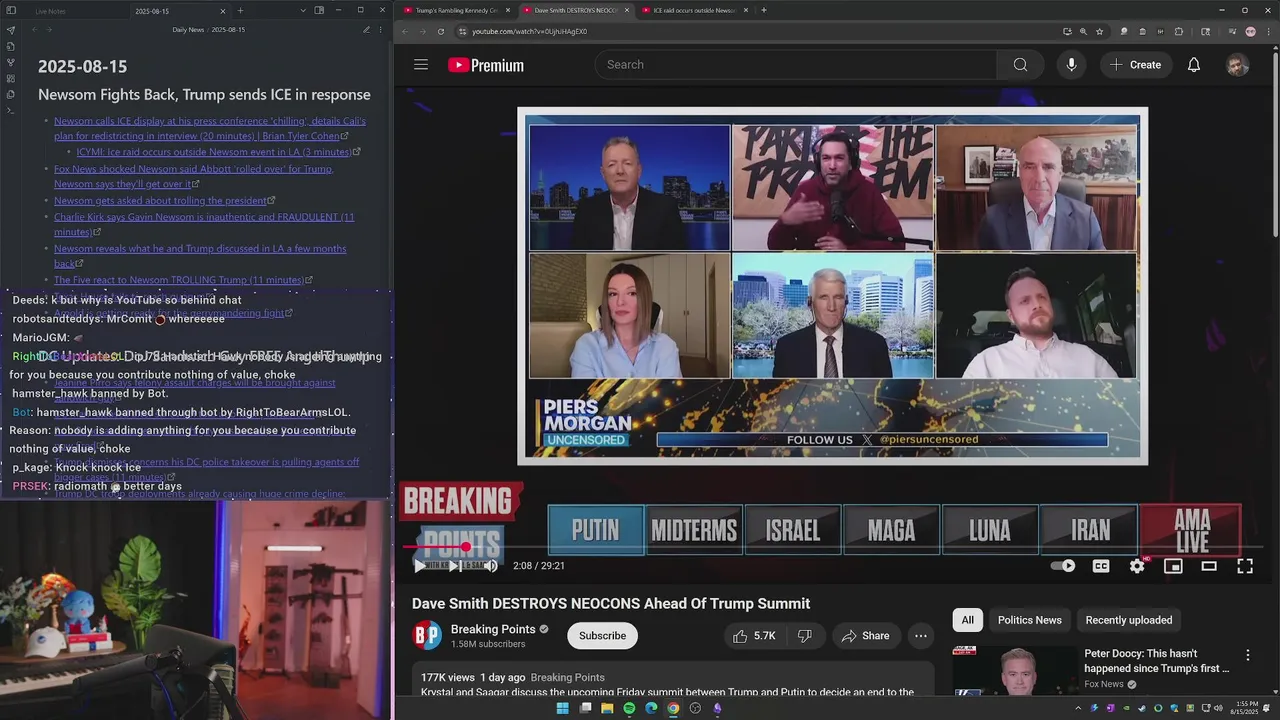Switch to theater mode

coord(1209,566)
